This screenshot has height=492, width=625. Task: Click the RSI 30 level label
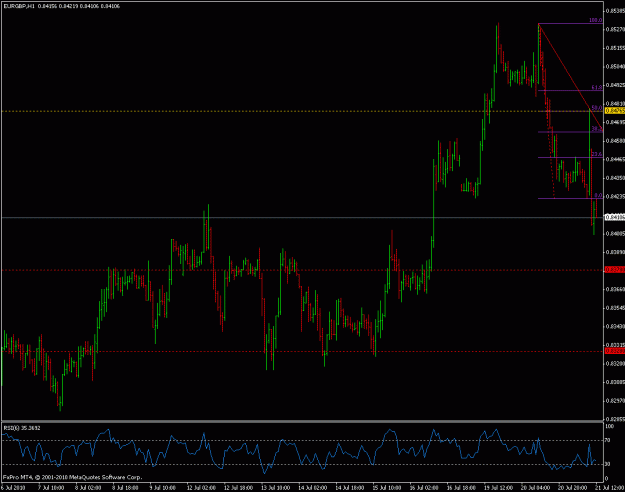607,464
